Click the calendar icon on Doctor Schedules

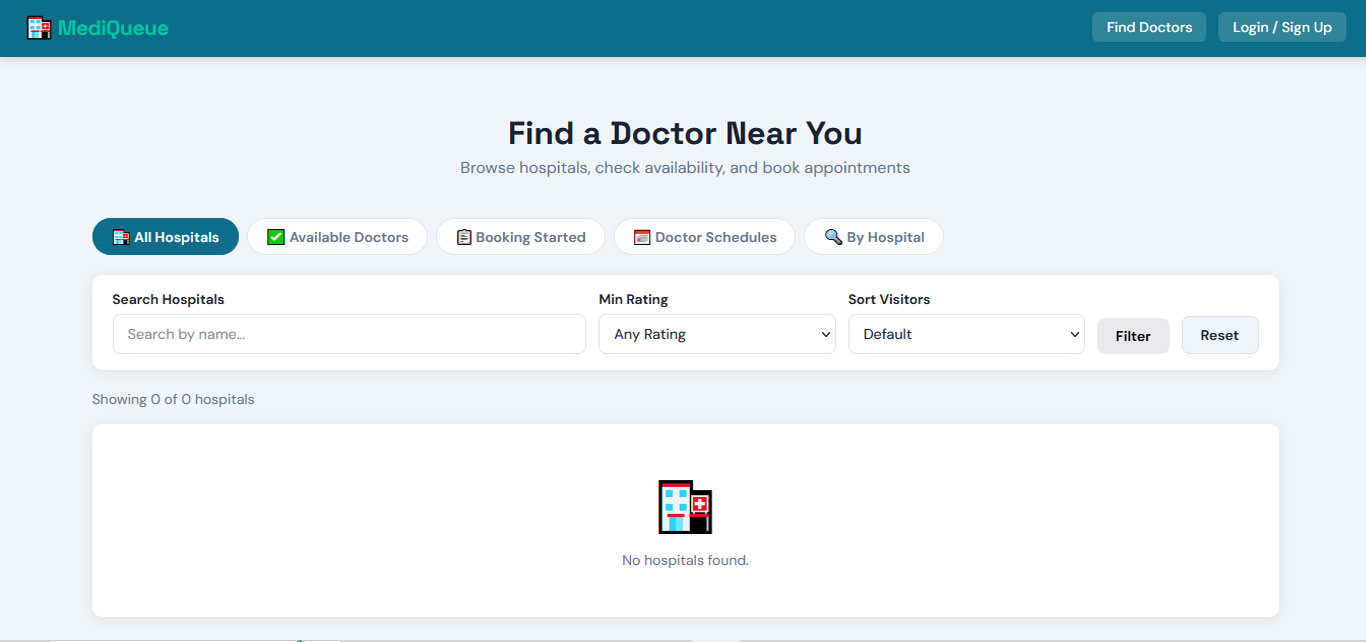click(642, 237)
